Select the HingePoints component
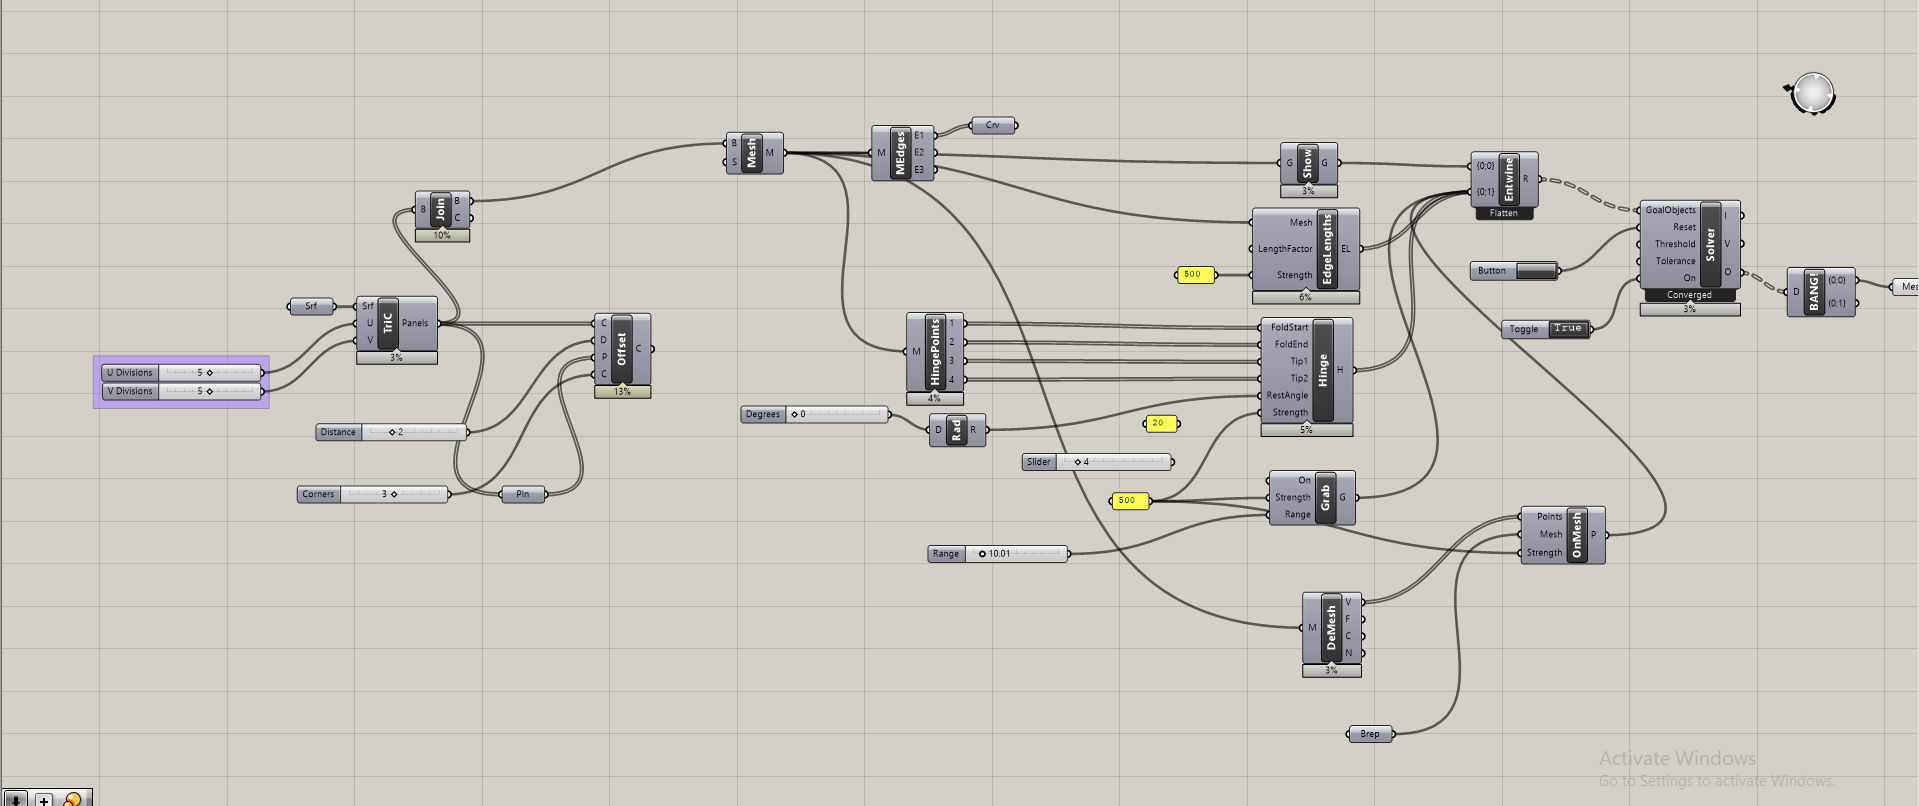The image size is (1919, 806). click(x=935, y=352)
